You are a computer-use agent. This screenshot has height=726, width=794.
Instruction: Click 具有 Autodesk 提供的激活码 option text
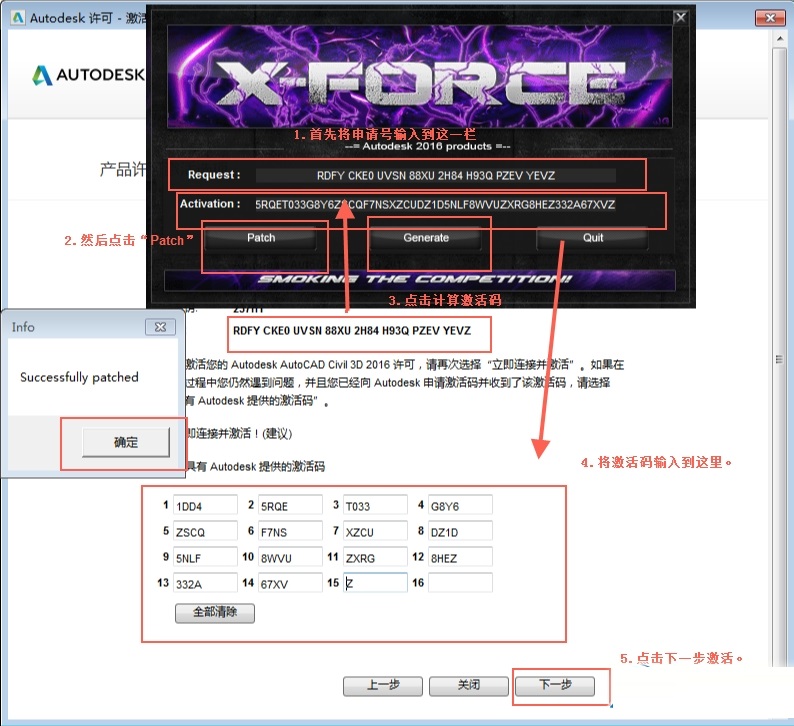coord(256,466)
